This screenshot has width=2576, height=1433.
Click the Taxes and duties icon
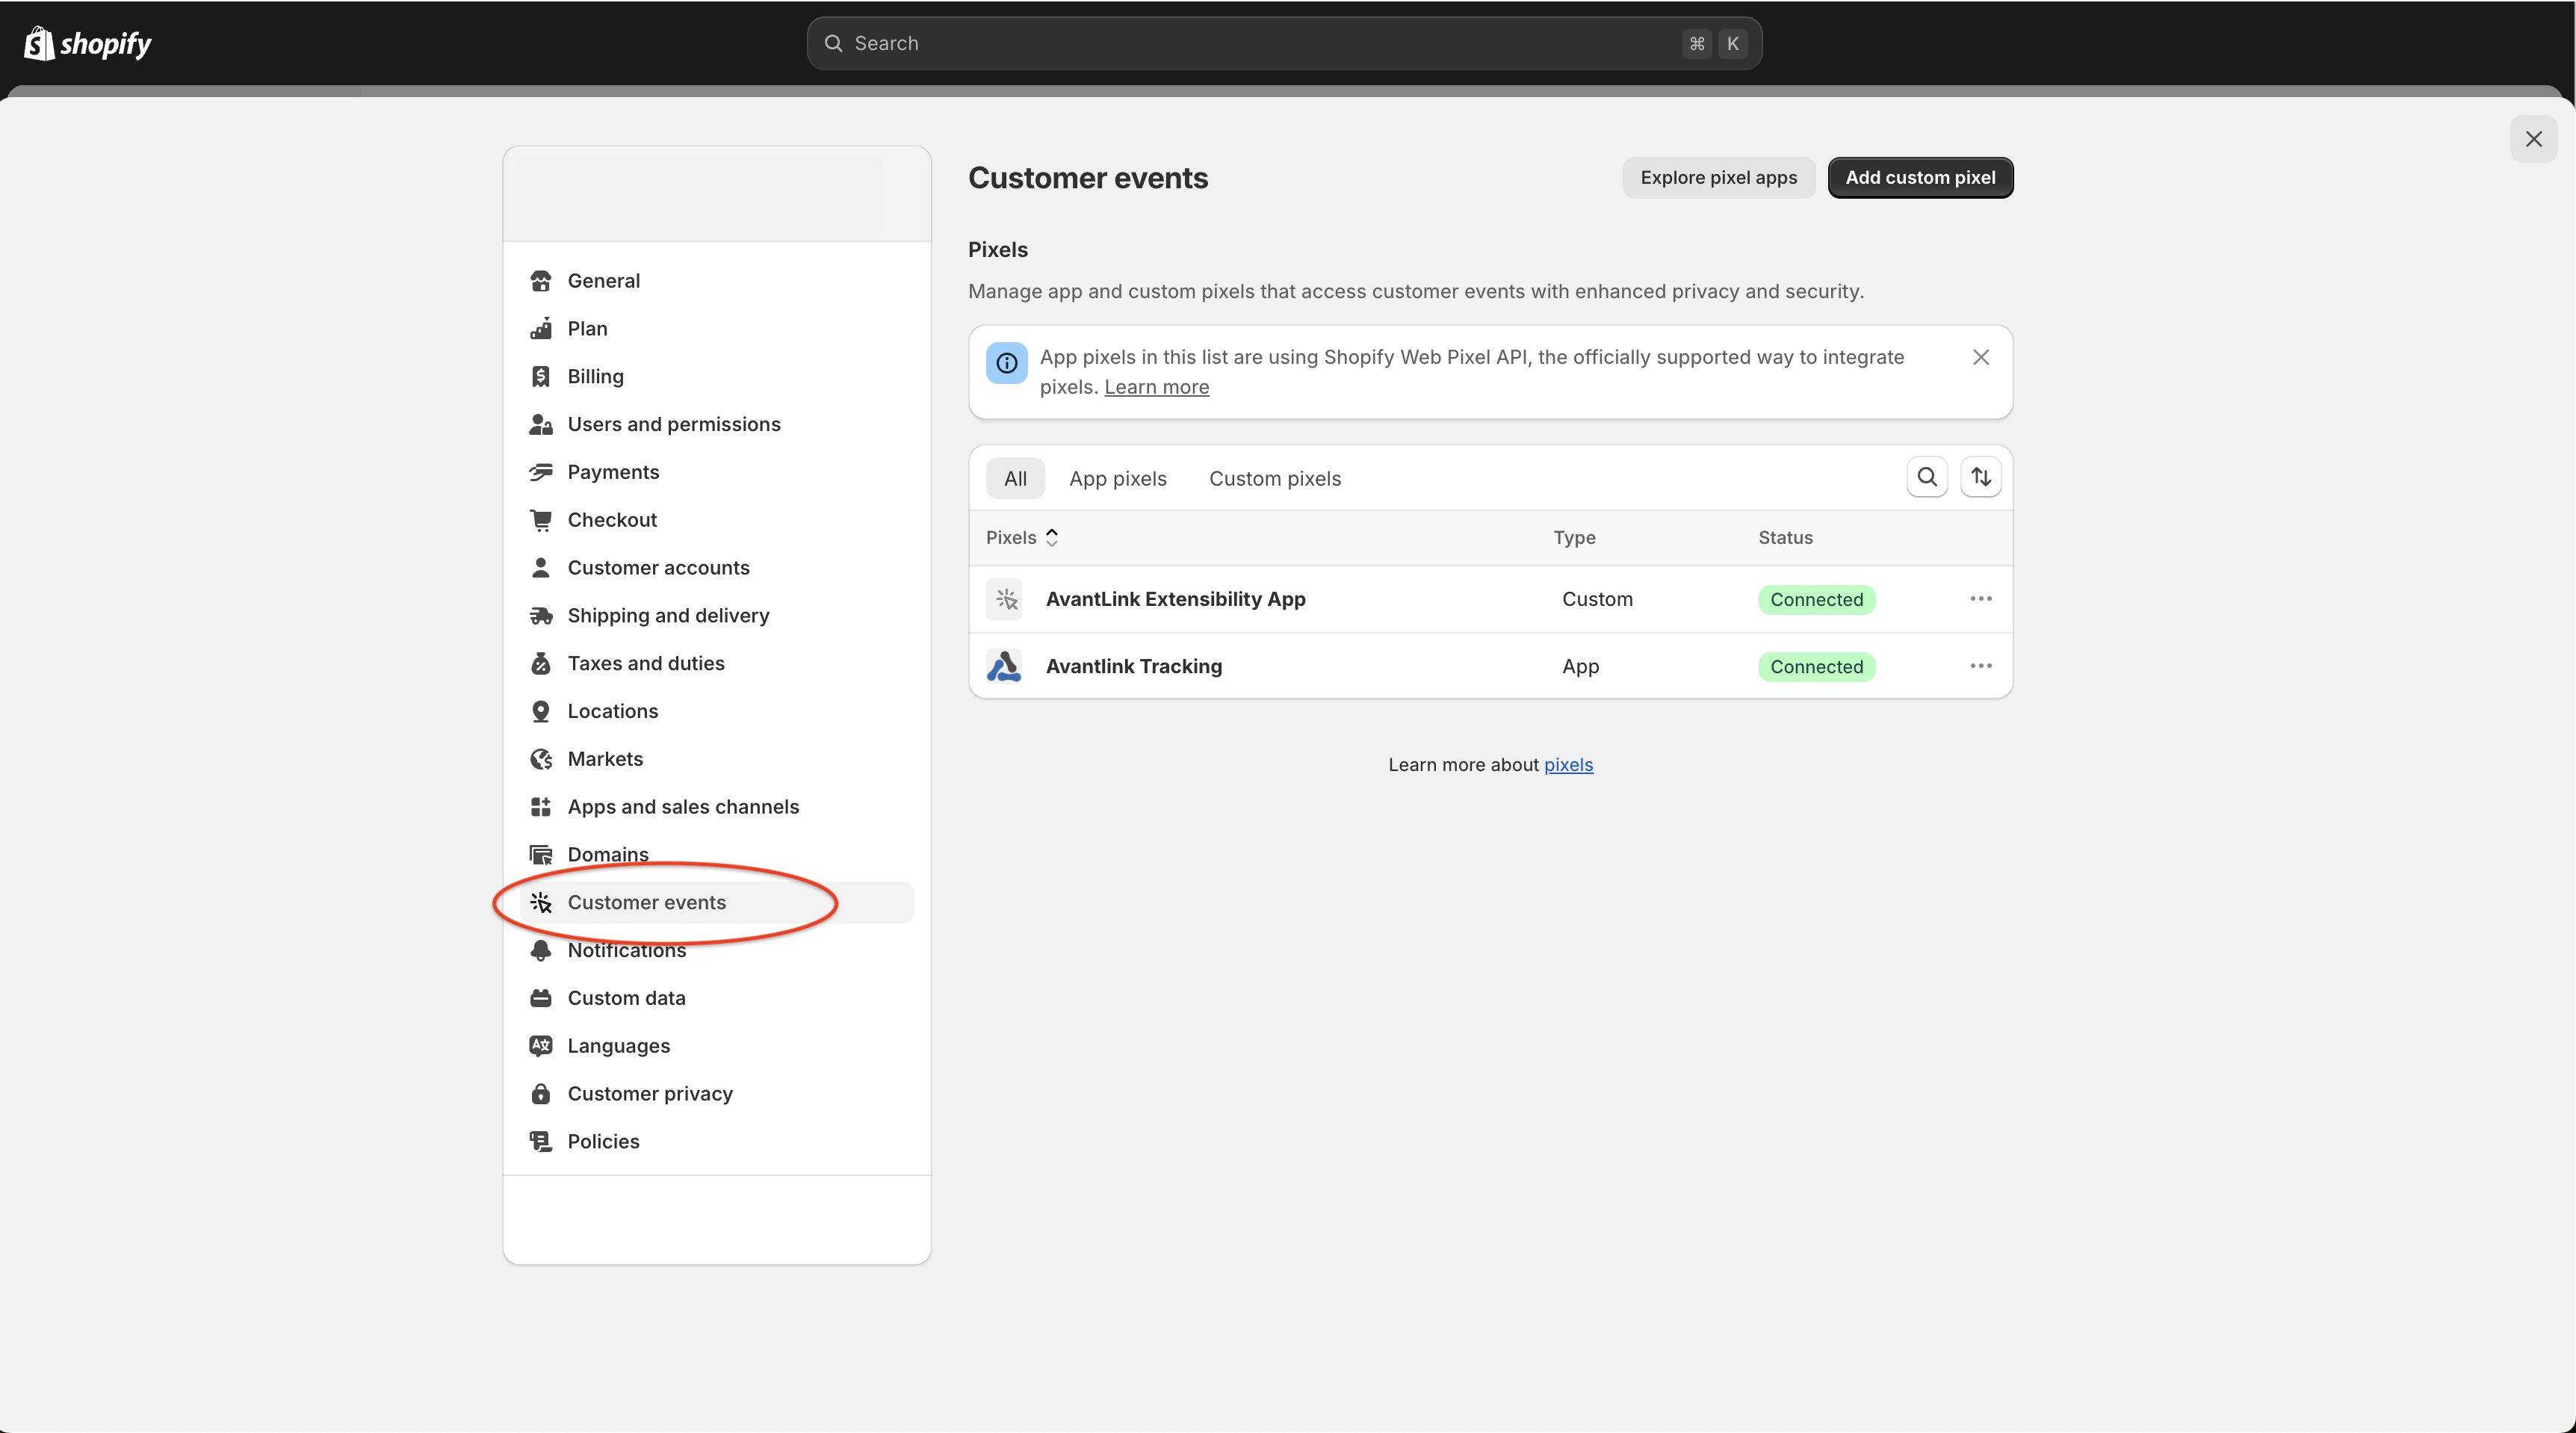541,664
